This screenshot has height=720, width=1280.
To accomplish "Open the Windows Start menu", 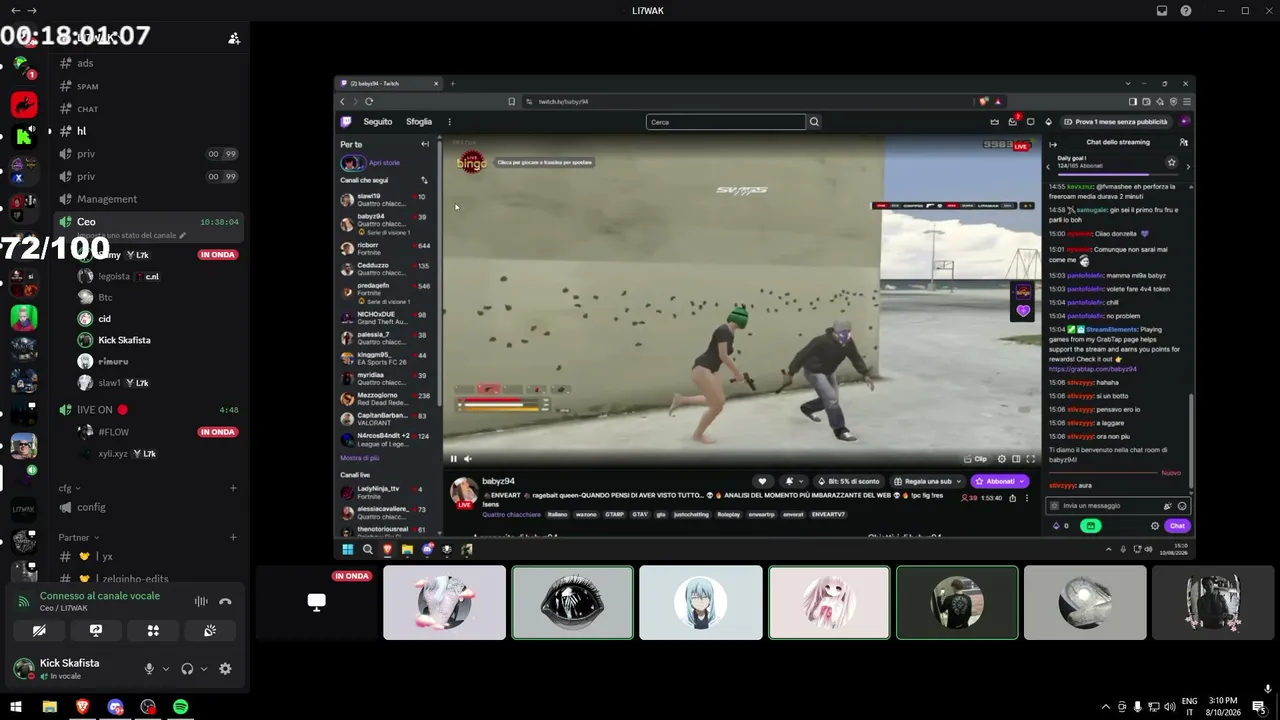I will [16, 707].
